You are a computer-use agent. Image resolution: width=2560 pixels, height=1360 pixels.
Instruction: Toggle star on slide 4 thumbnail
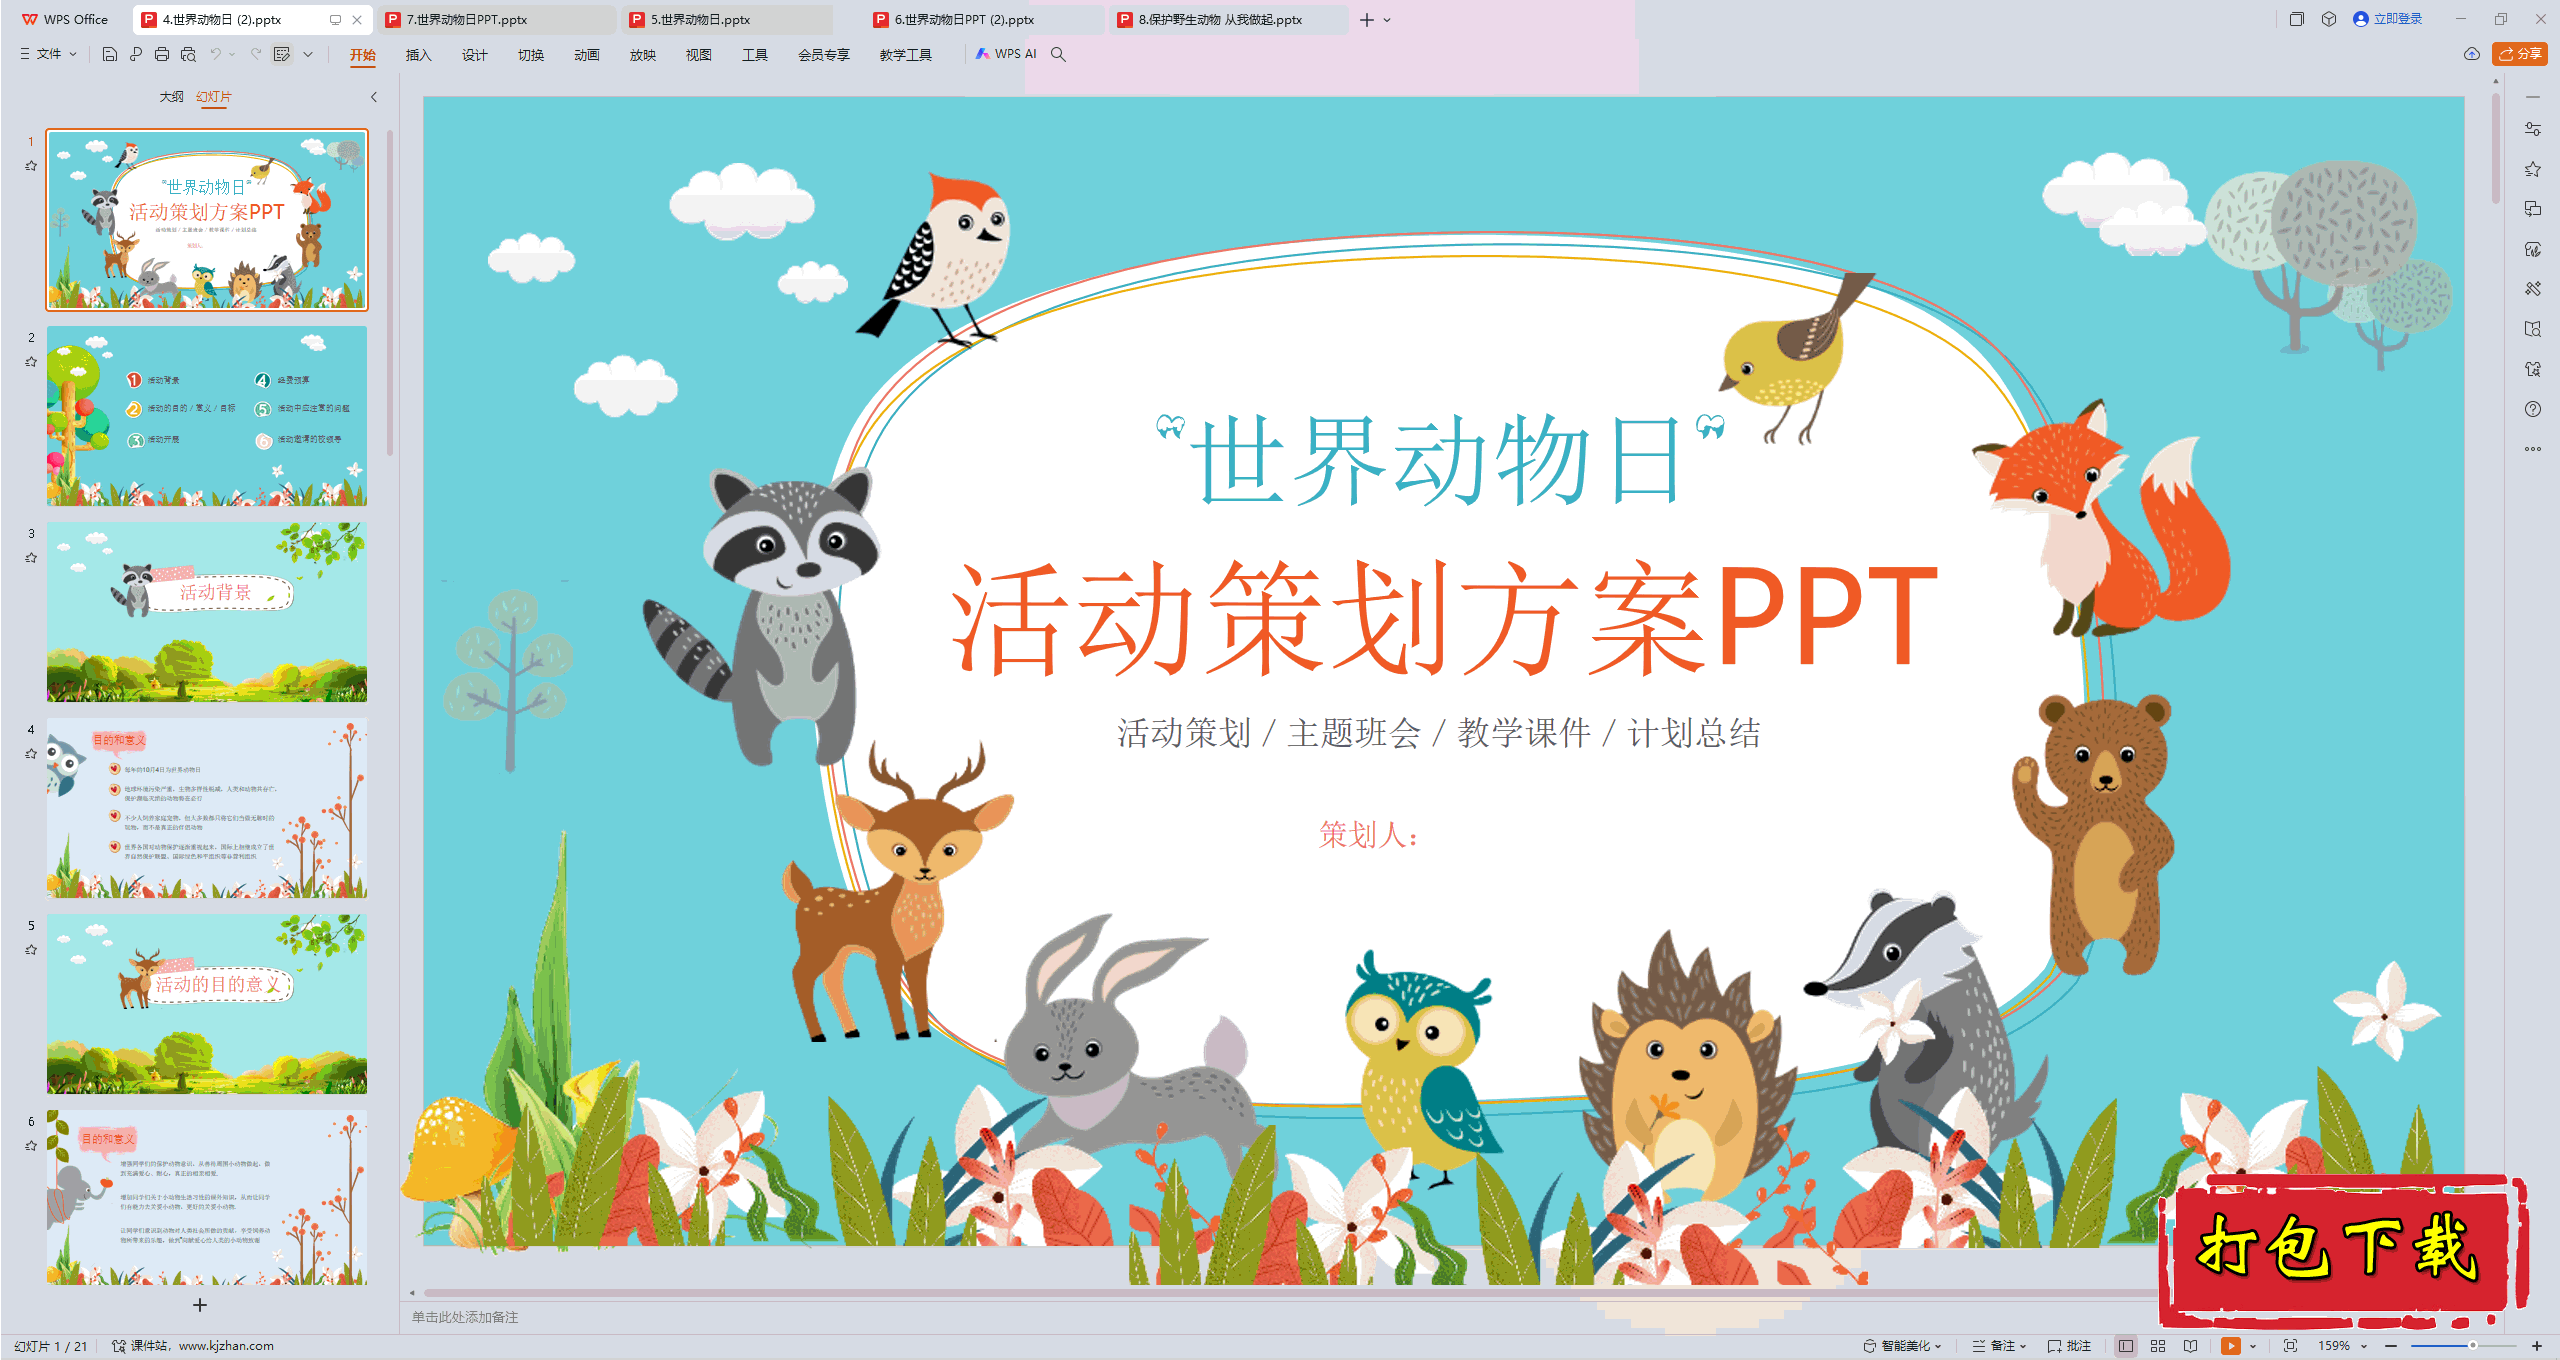[x=31, y=754]
